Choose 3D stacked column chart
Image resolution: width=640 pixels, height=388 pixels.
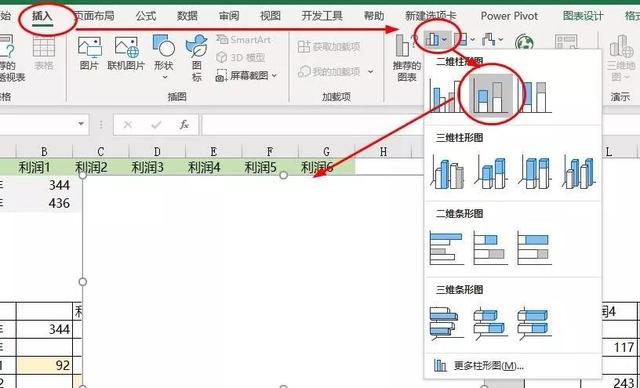click(491, 173)
